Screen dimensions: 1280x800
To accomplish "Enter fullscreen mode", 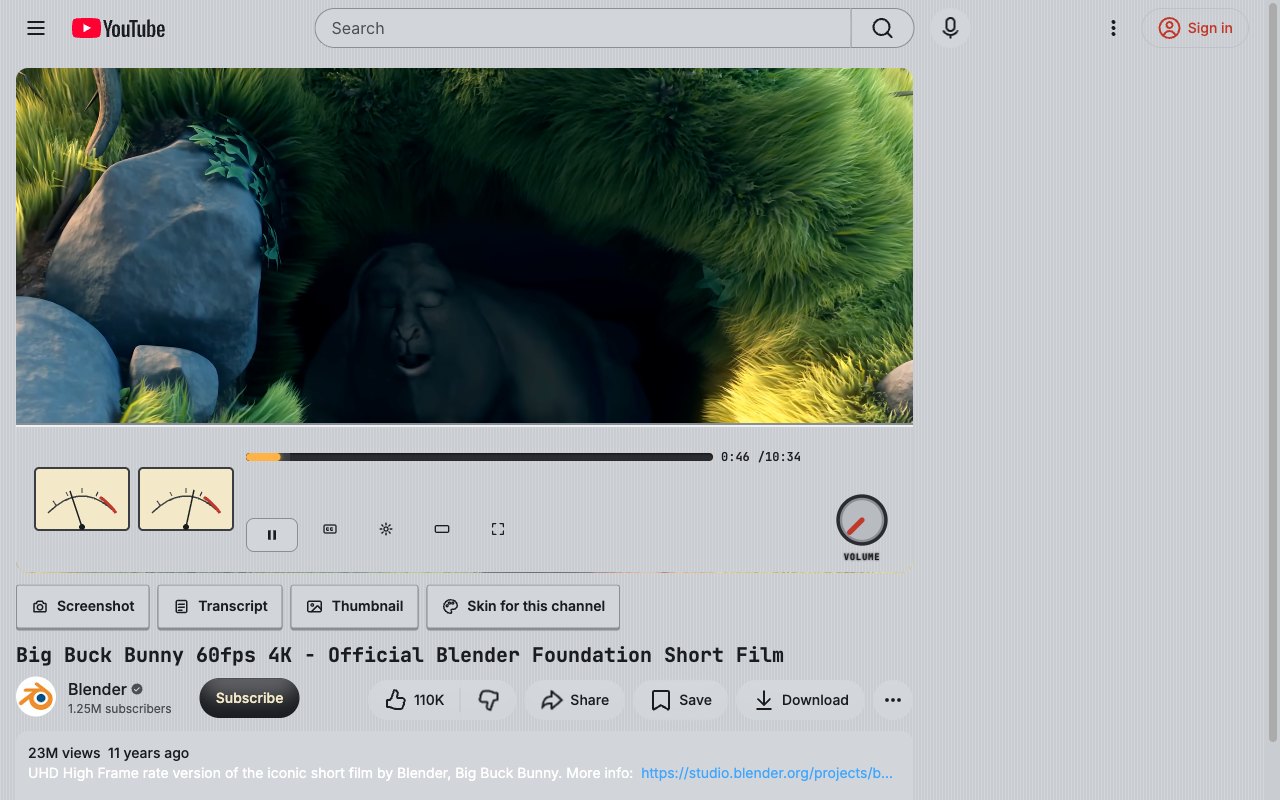I will coord(498,529).
